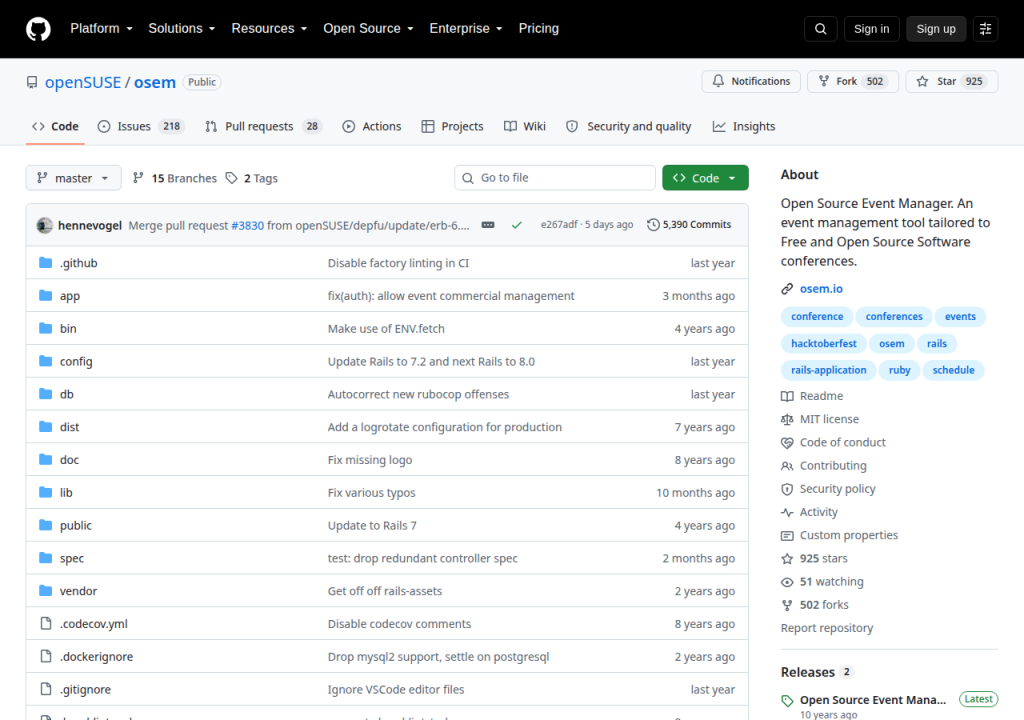Screen dimensions: 1024x720
Task: Open the dist folder
Action: click(69, 427)
